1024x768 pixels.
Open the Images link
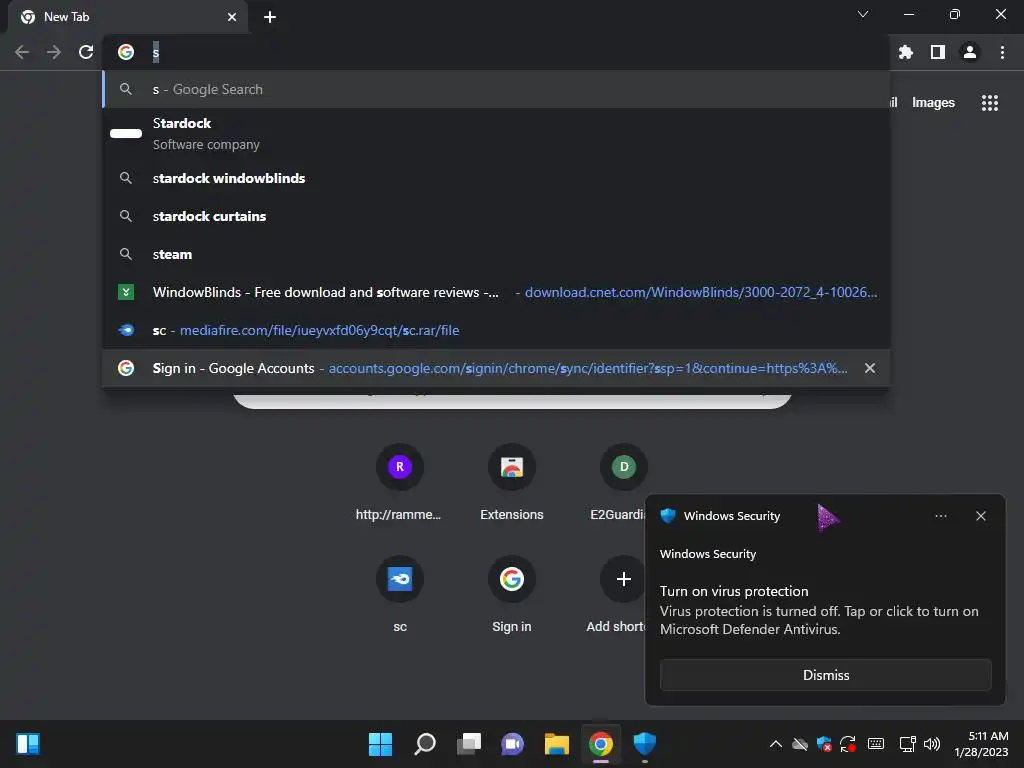pyautogui.click(x=933, y=103)
